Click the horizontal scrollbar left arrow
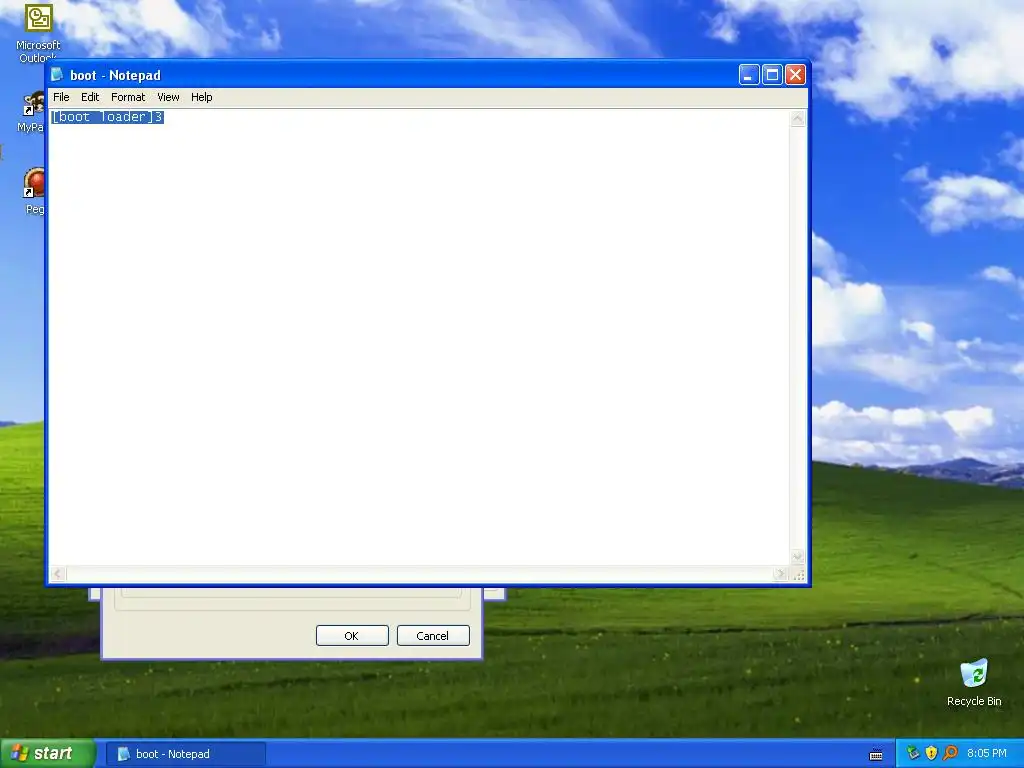The image size is (1024, 768). 57,574
